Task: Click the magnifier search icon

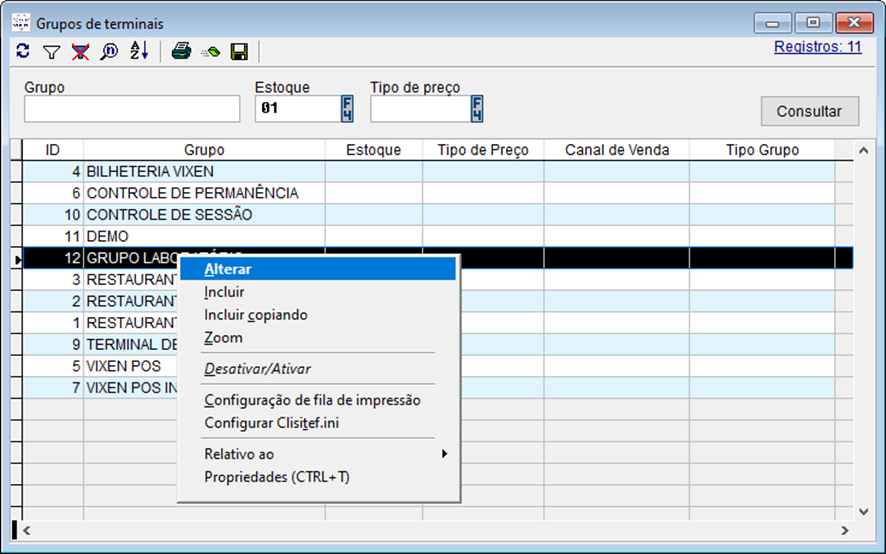Action: point(109,51)
